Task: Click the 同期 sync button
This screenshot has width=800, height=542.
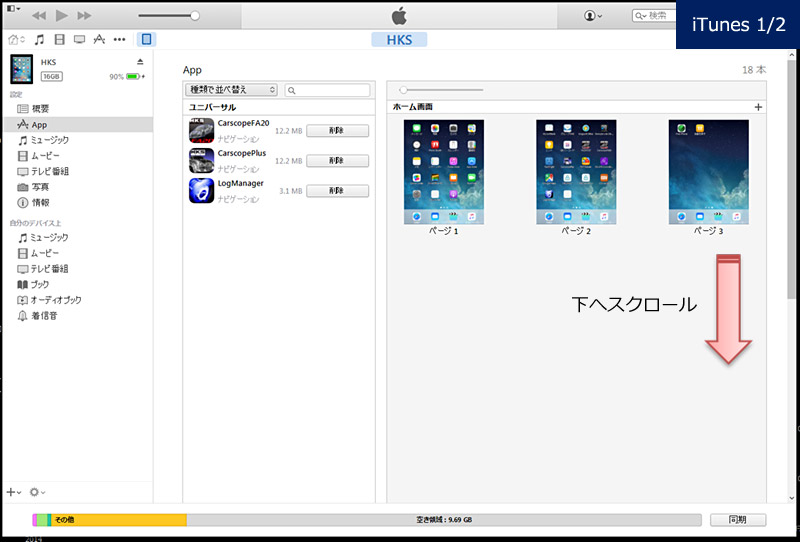Action: 738,520
